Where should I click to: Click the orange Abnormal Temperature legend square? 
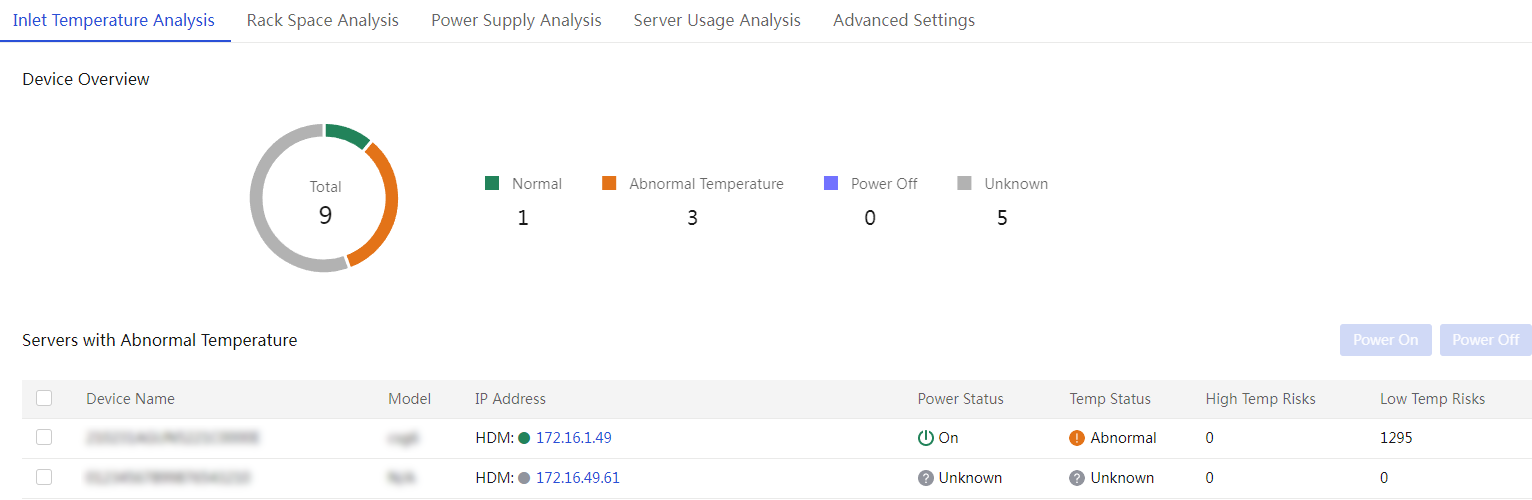tap(609, 183)
